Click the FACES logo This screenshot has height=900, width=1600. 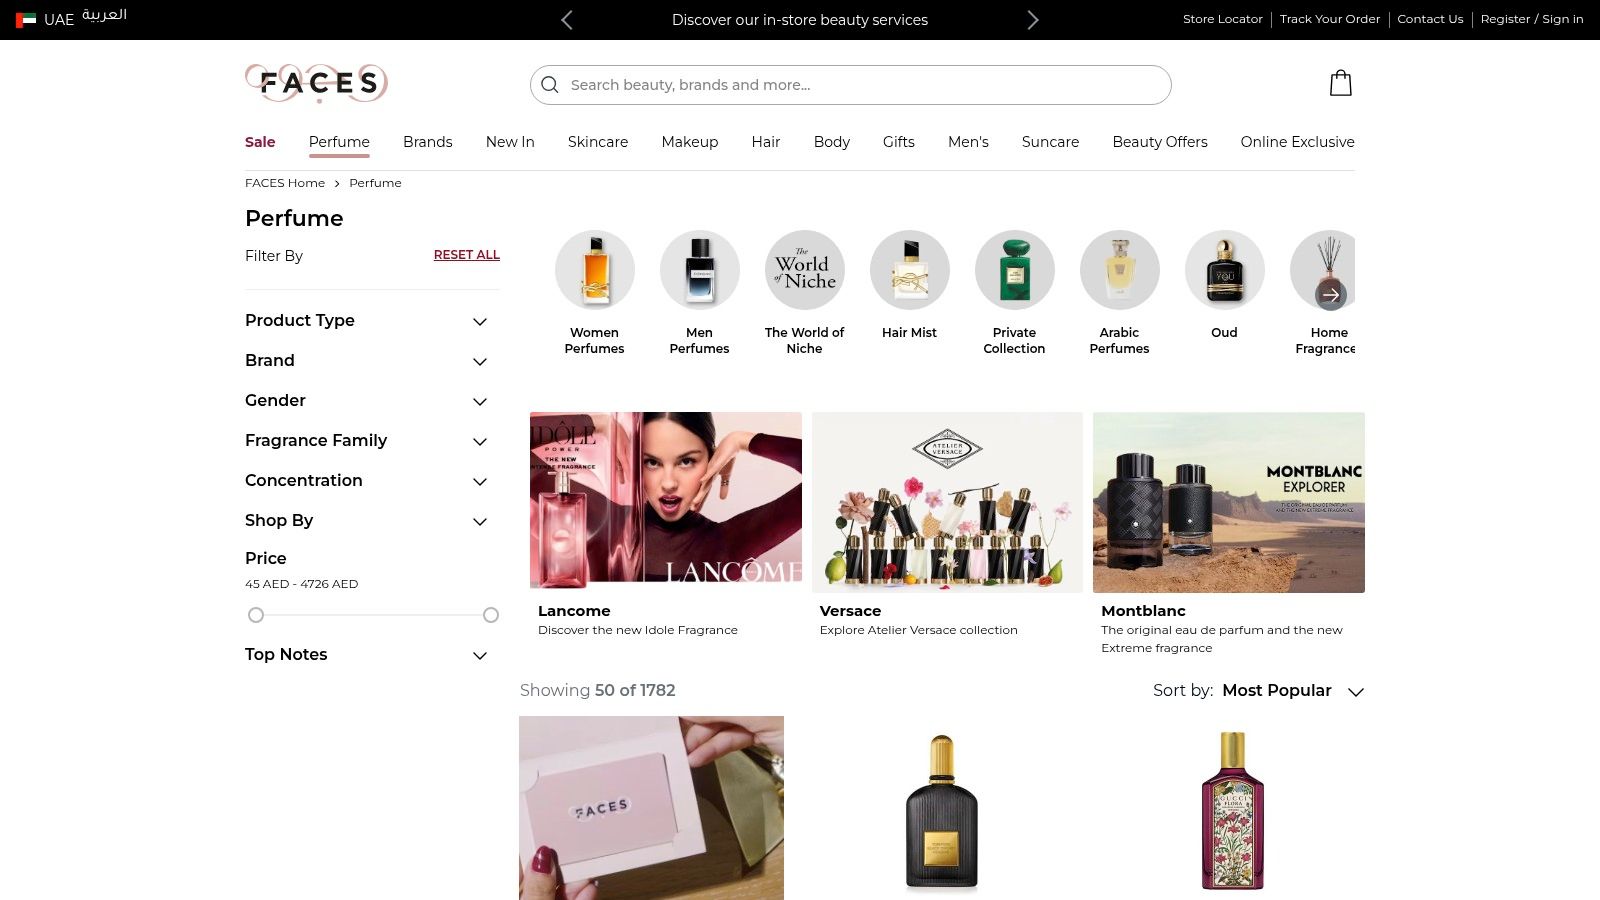click(x=316, y=83)
